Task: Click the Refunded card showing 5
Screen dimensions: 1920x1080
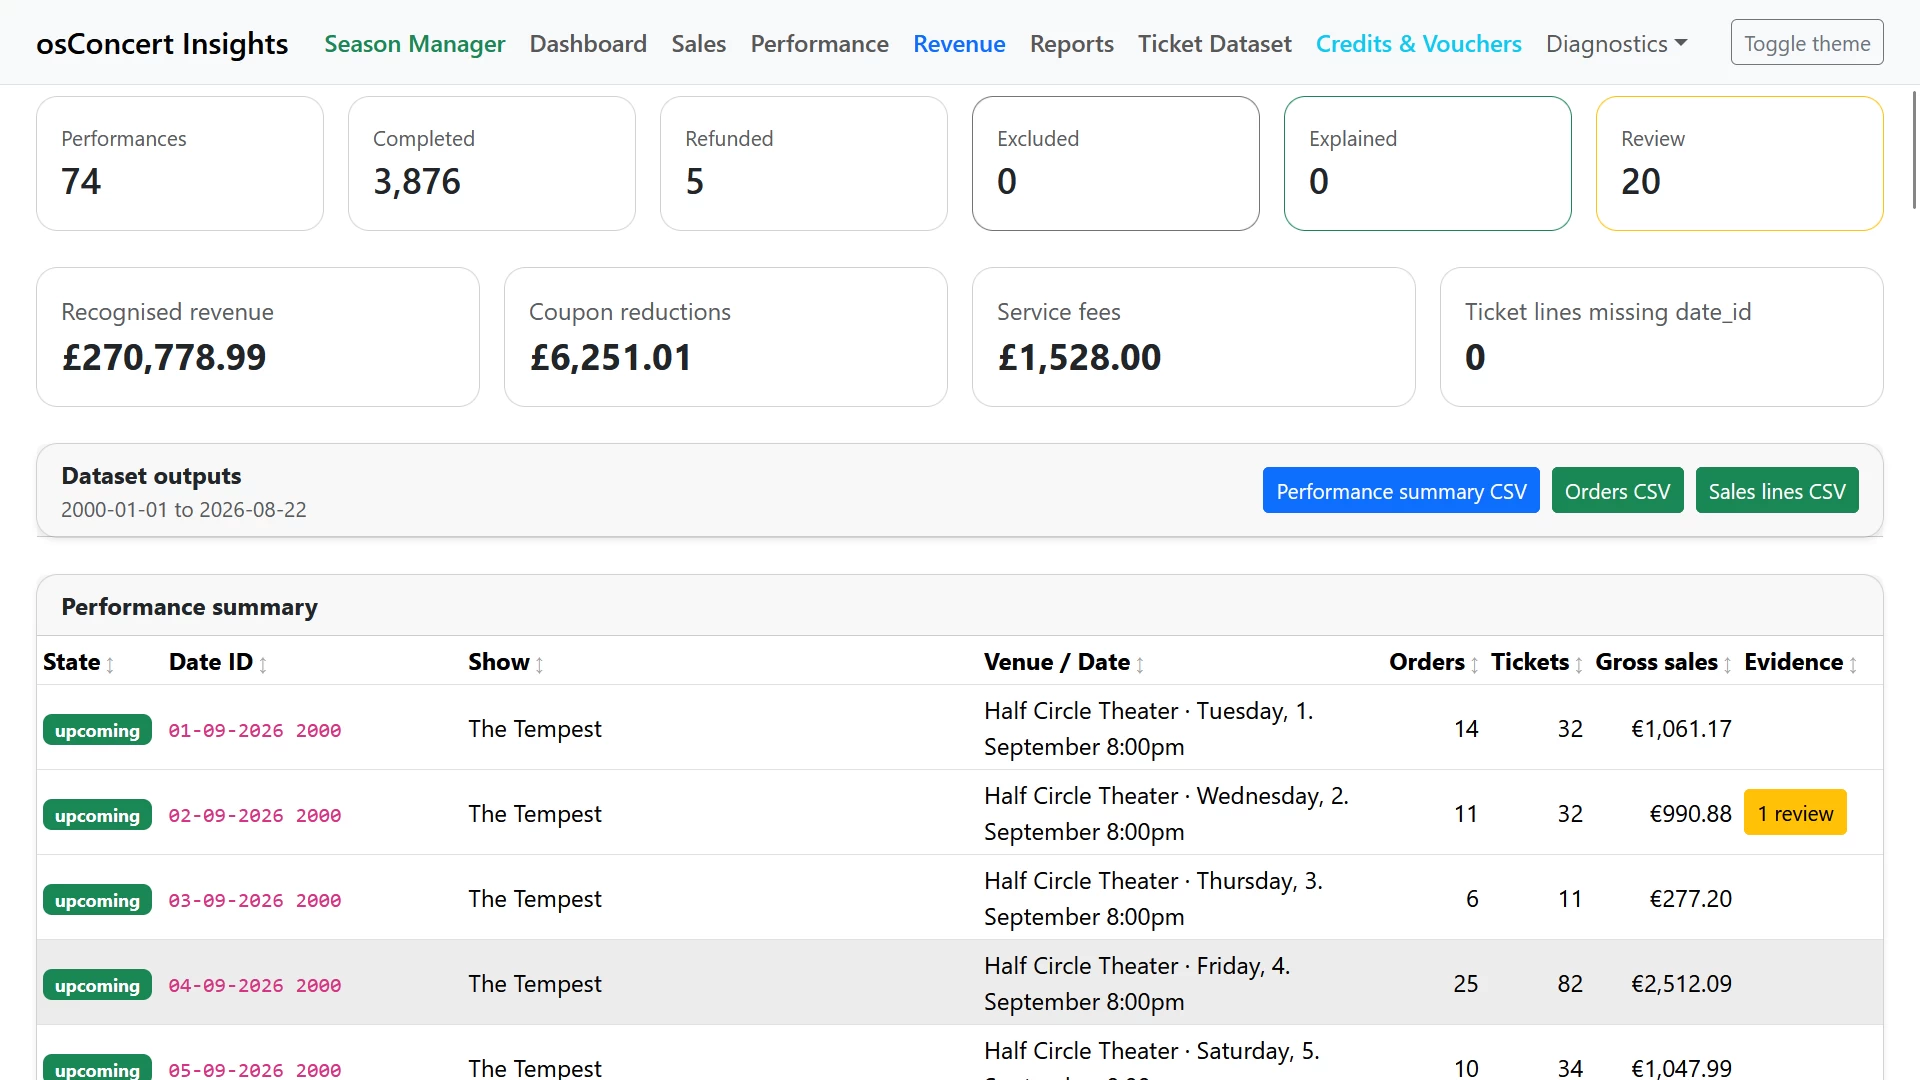Action: [804, 164]
